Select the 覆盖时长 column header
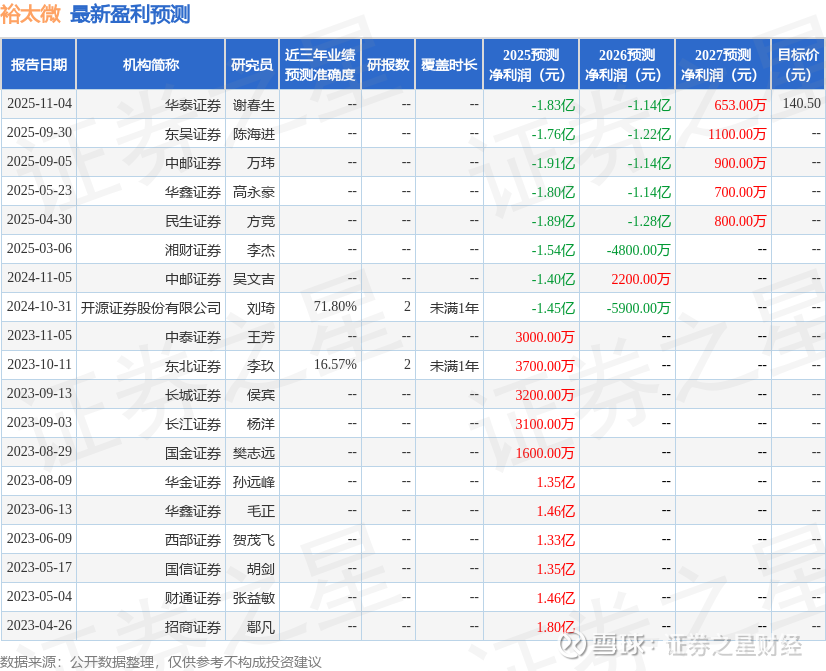826x671 pixels. (x=449, y=64)
